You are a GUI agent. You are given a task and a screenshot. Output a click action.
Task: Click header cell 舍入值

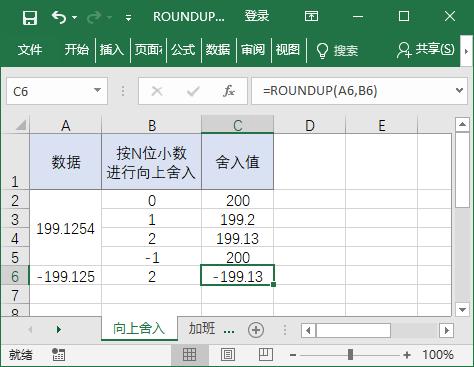(x=238, y=162)
